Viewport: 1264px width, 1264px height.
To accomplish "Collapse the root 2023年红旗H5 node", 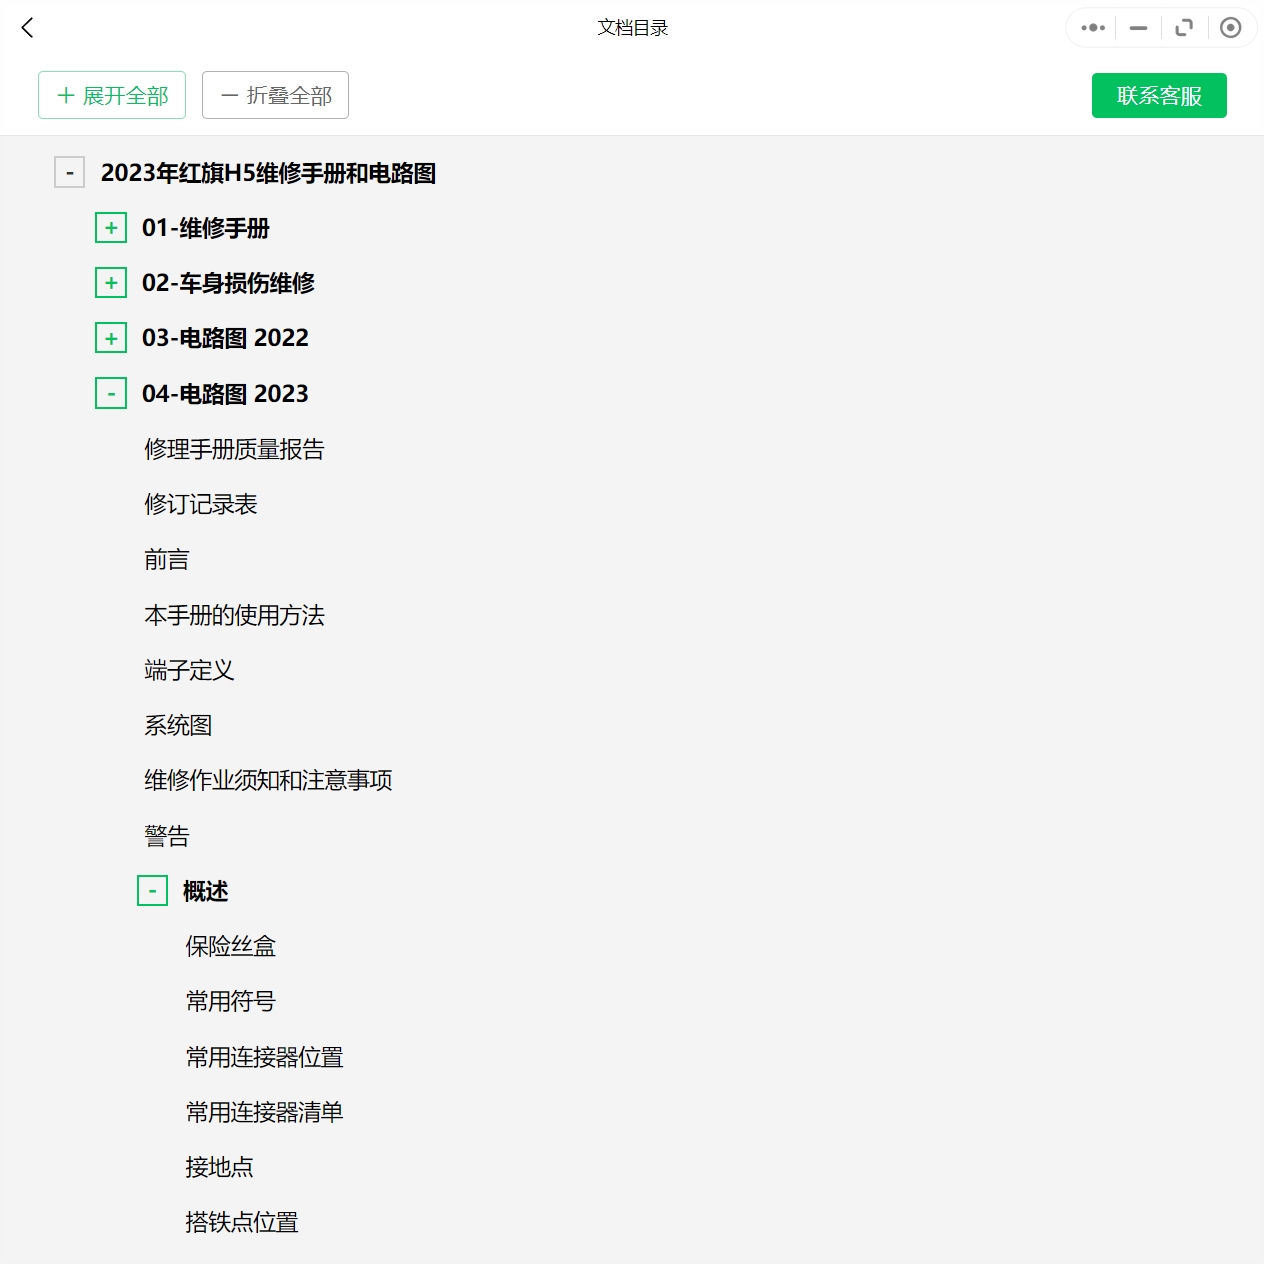I will tap(69, 173).
